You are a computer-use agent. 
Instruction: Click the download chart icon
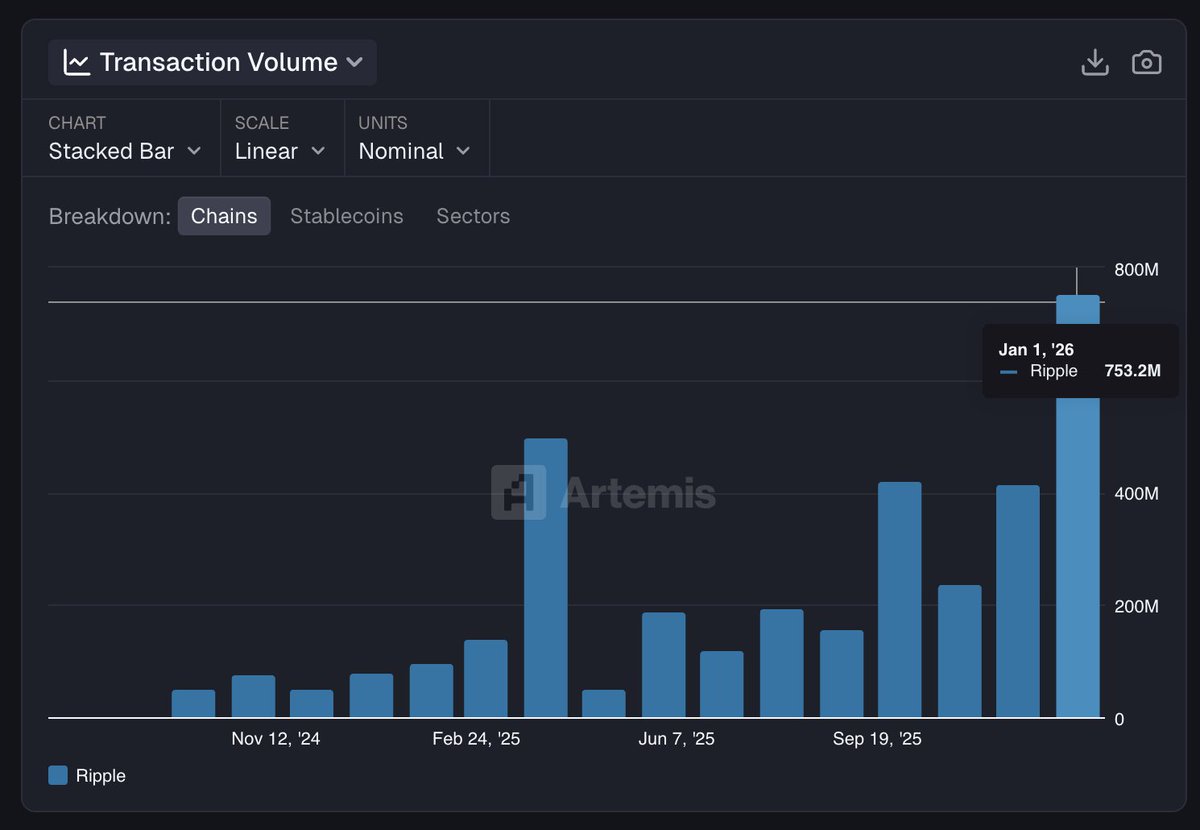point(1095,62)
